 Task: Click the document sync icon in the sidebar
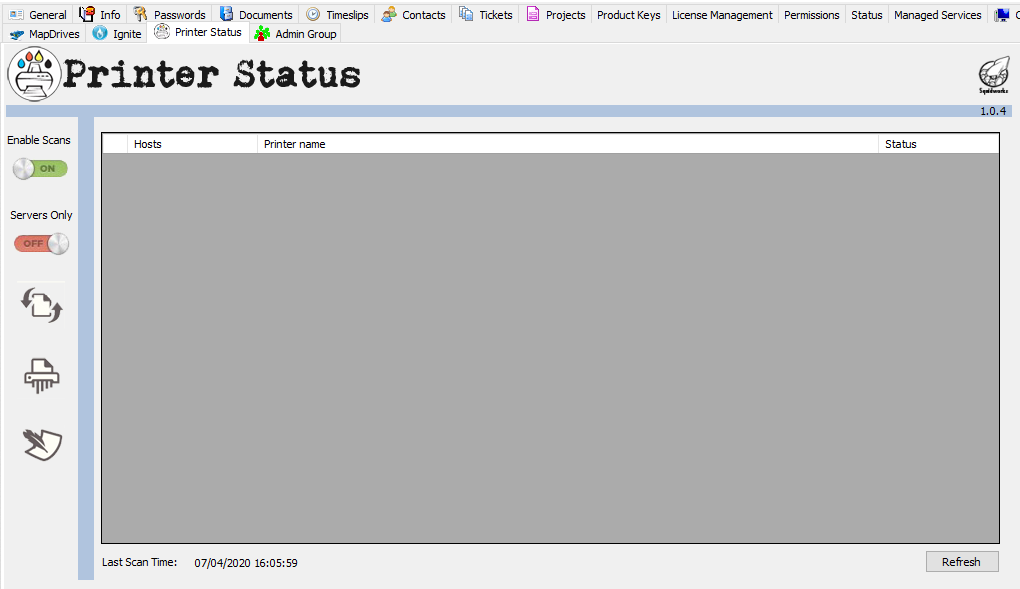pyautogui.click(x=40, y=305)
